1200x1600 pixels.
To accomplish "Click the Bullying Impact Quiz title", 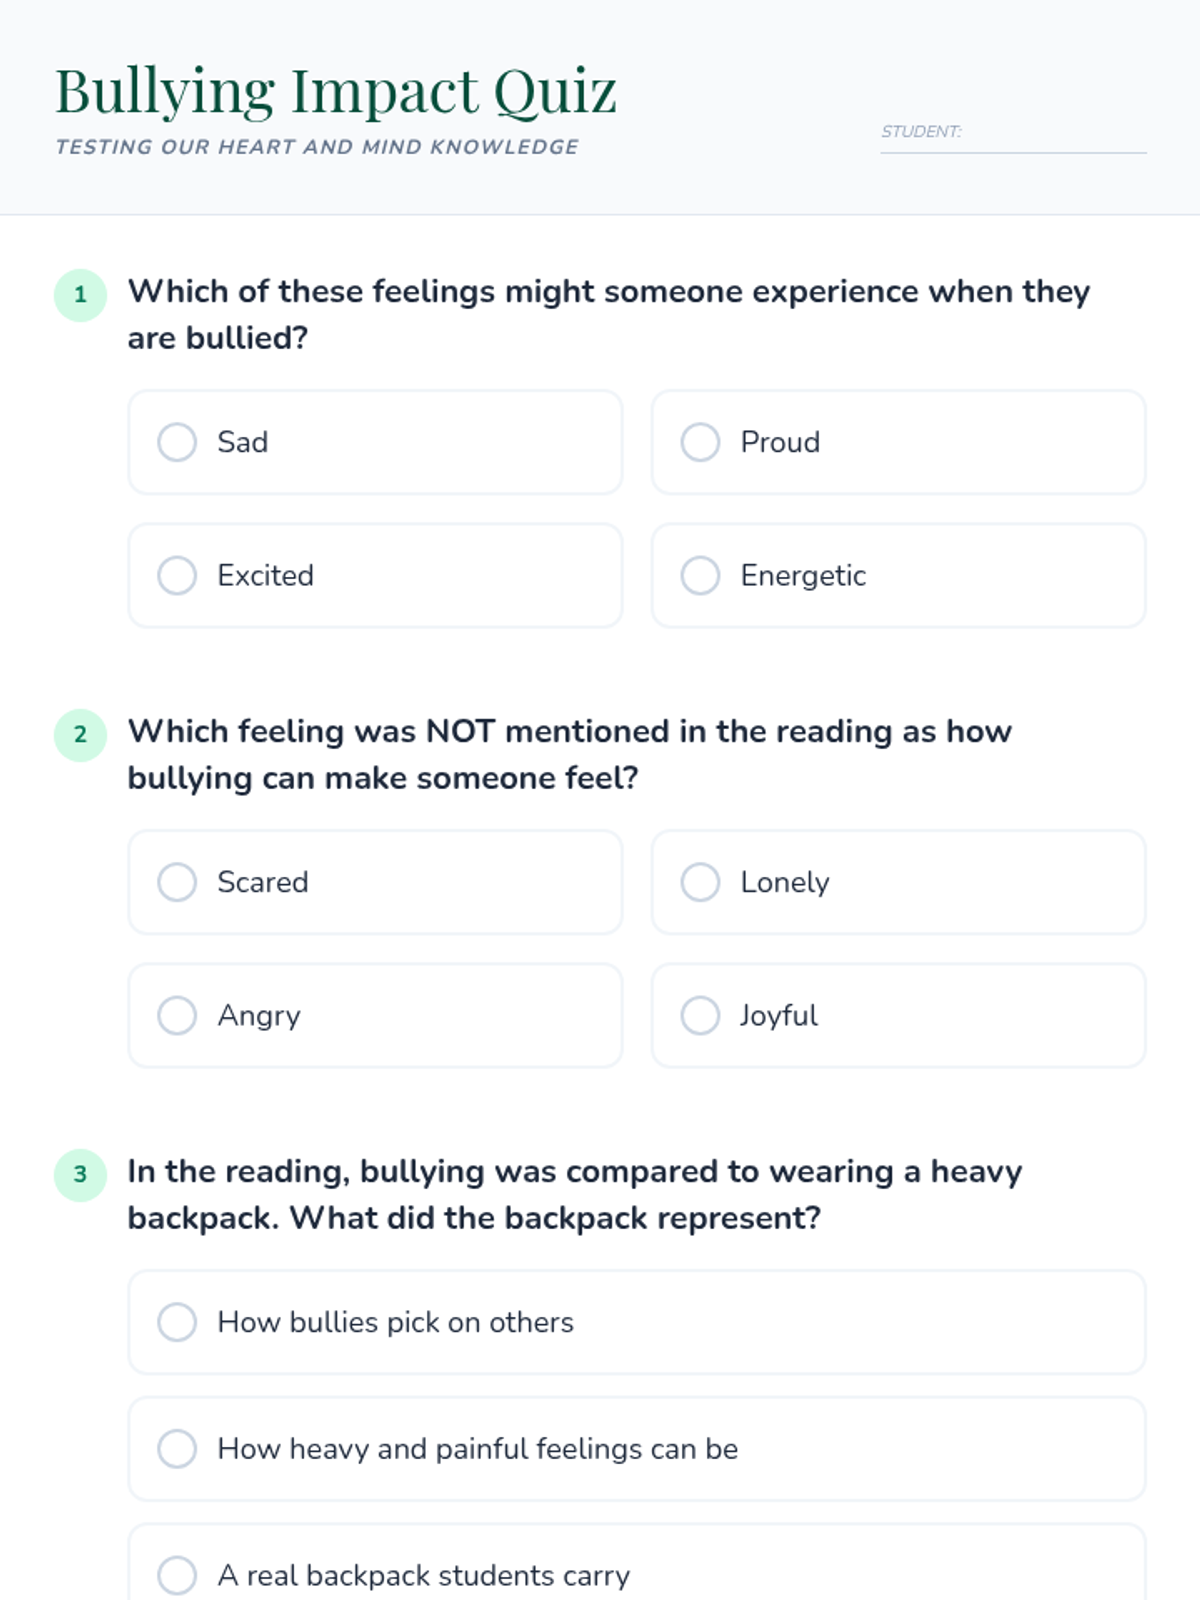I will point(335,91).
